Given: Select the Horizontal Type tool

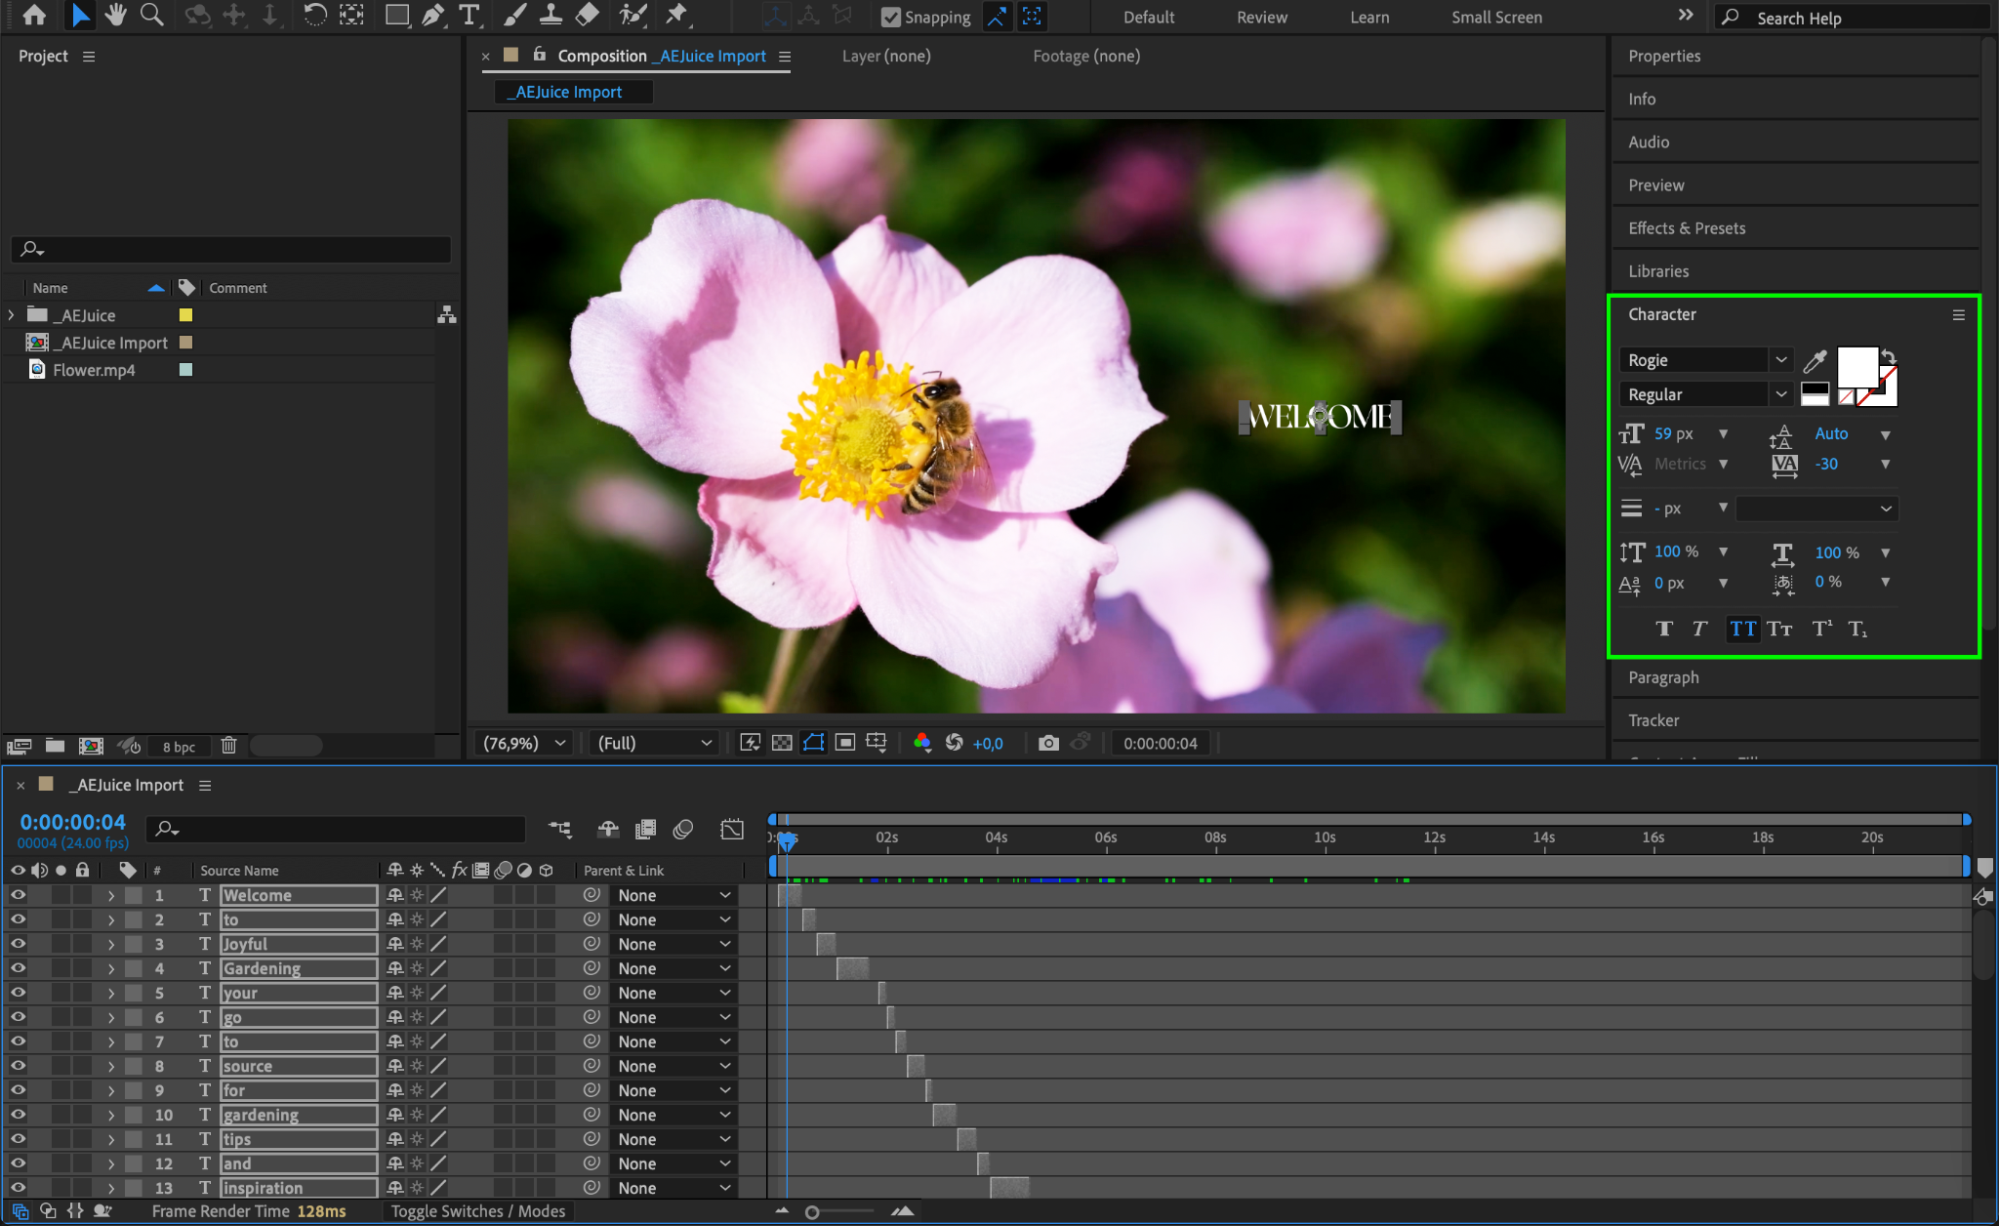Looking at the screenshot, I should tap(469, 15).
